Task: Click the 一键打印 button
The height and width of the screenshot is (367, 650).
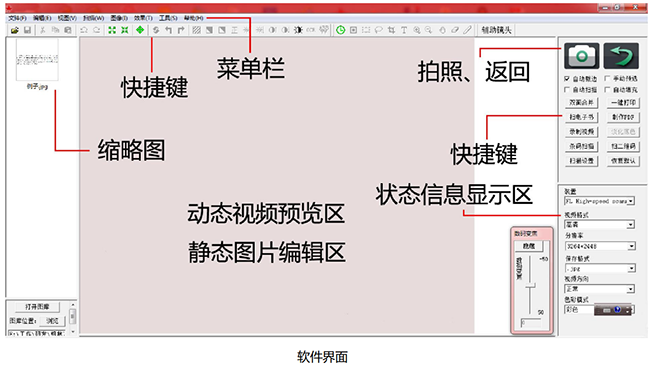Action: point(623,102)
